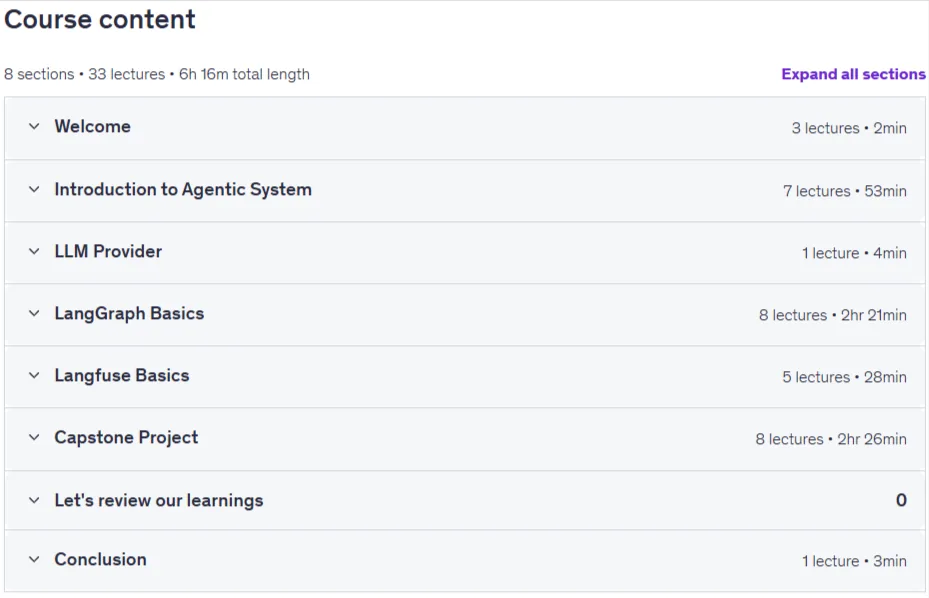929x598 pixels.
Task: Open Let's review our learnings title
Action: [159, 500]
